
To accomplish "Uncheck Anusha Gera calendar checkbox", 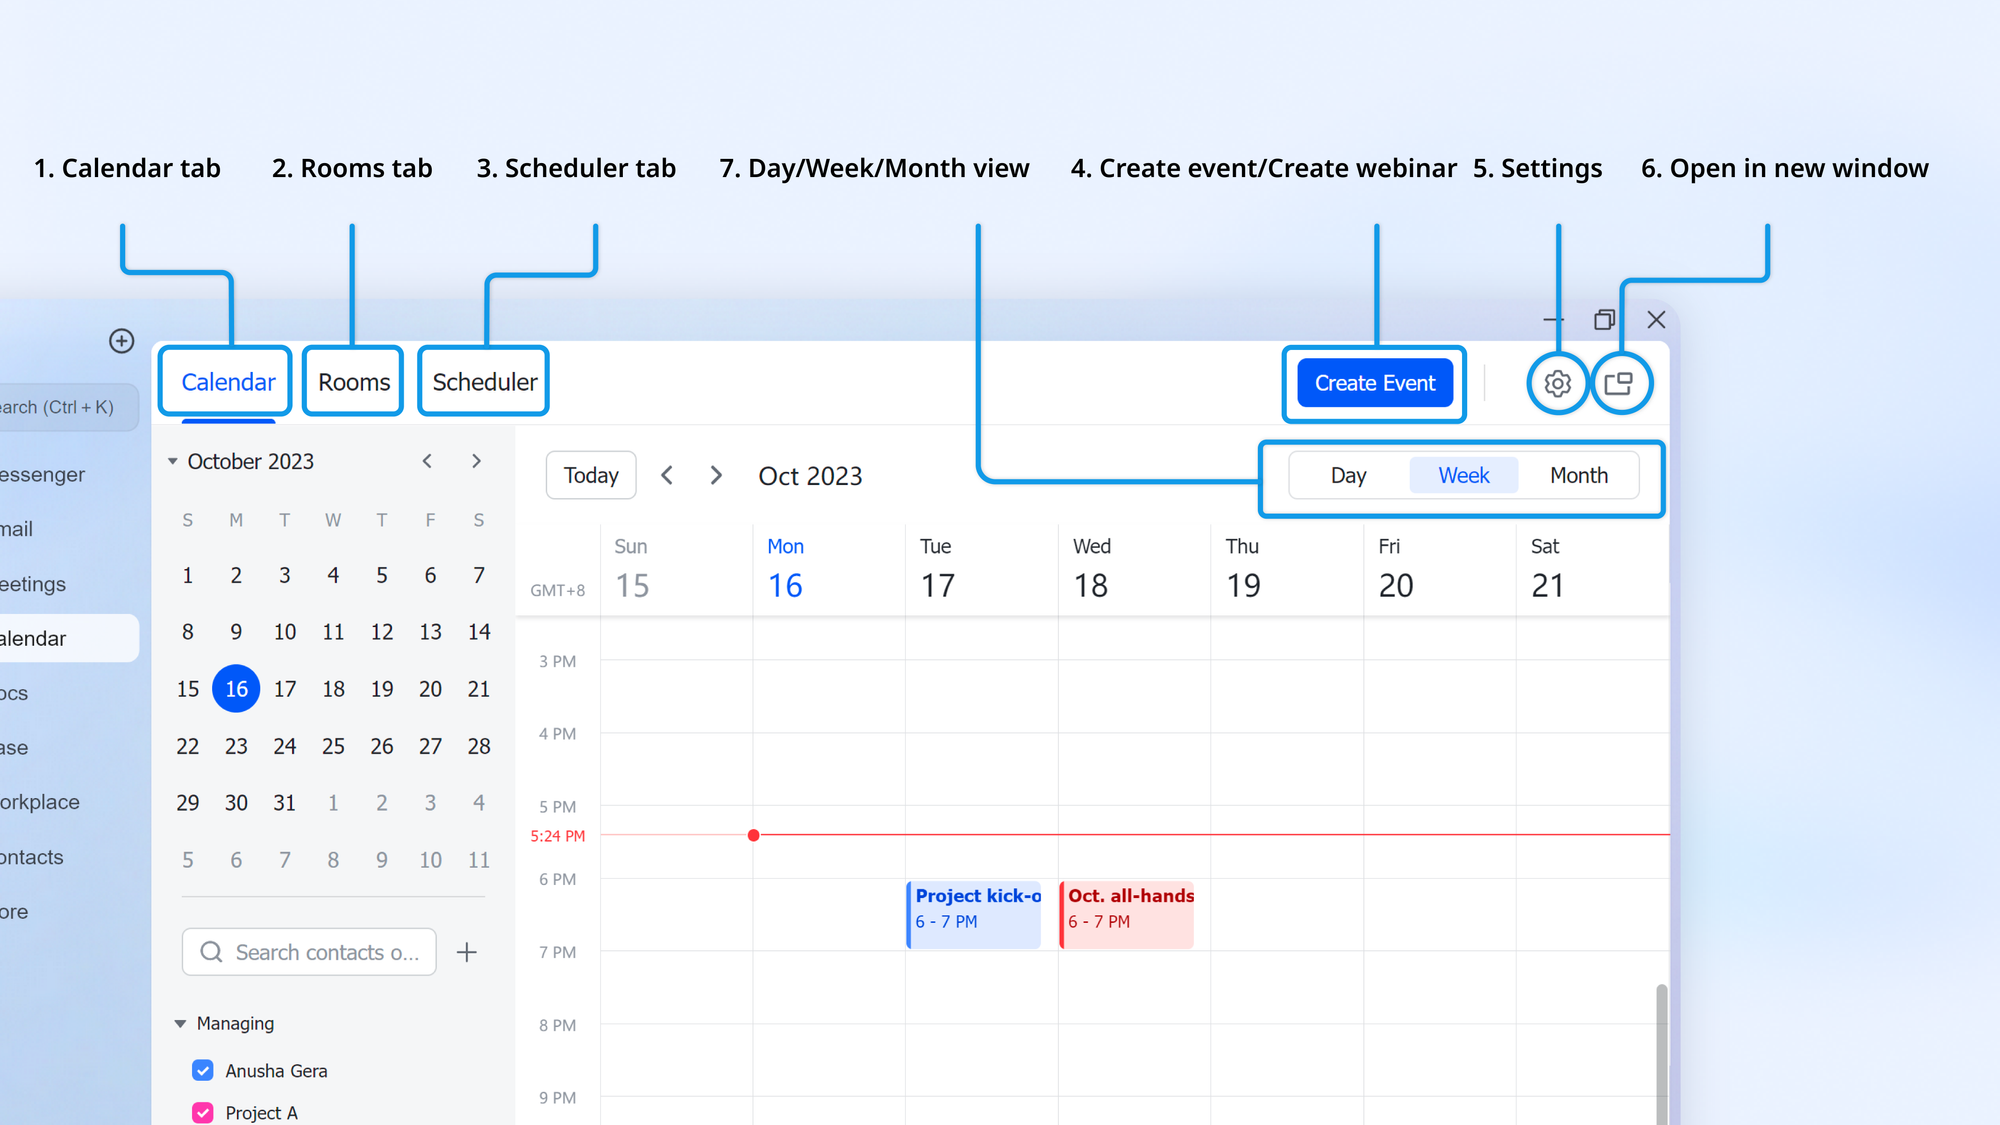I will [x=203, y=1070].
